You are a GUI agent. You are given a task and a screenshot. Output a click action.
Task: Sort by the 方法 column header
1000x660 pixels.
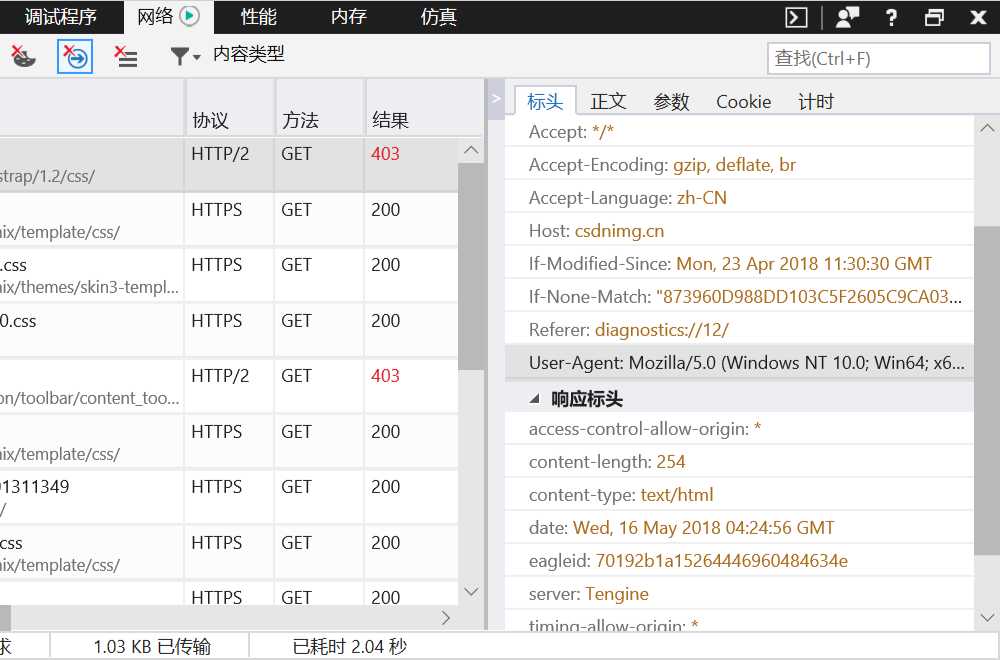click(320, 108)
